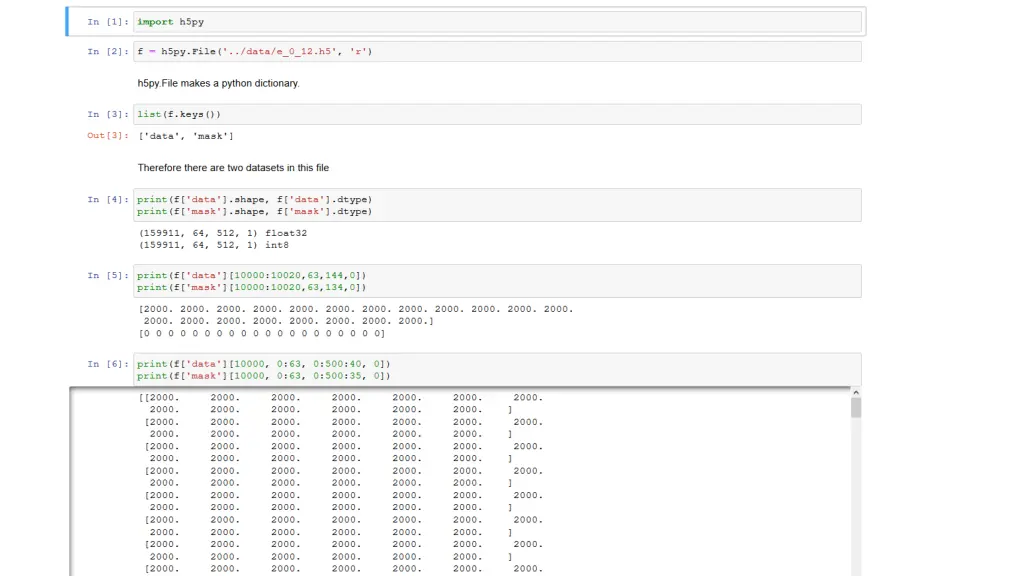
Task: Click the 'In [1]:' prompt label
Action: tap(108, 22)
